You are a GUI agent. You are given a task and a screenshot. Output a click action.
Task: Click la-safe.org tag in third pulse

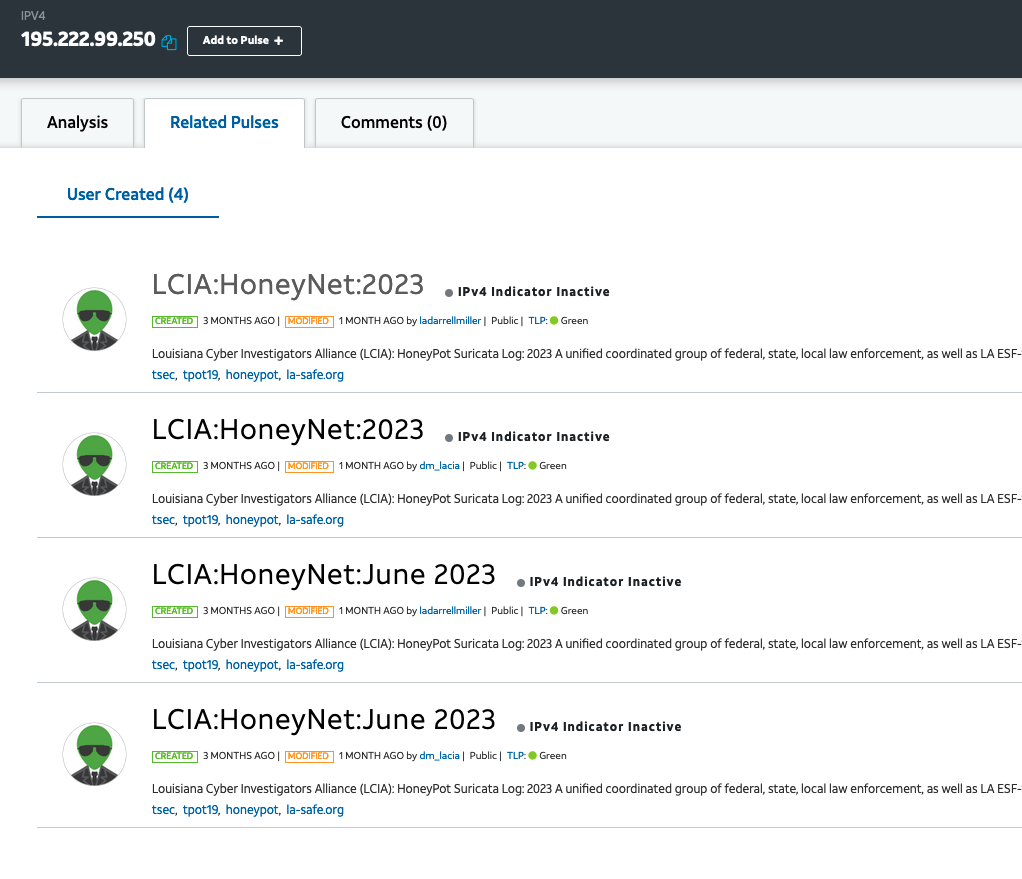pyautogui.click(x=315, y=665)
